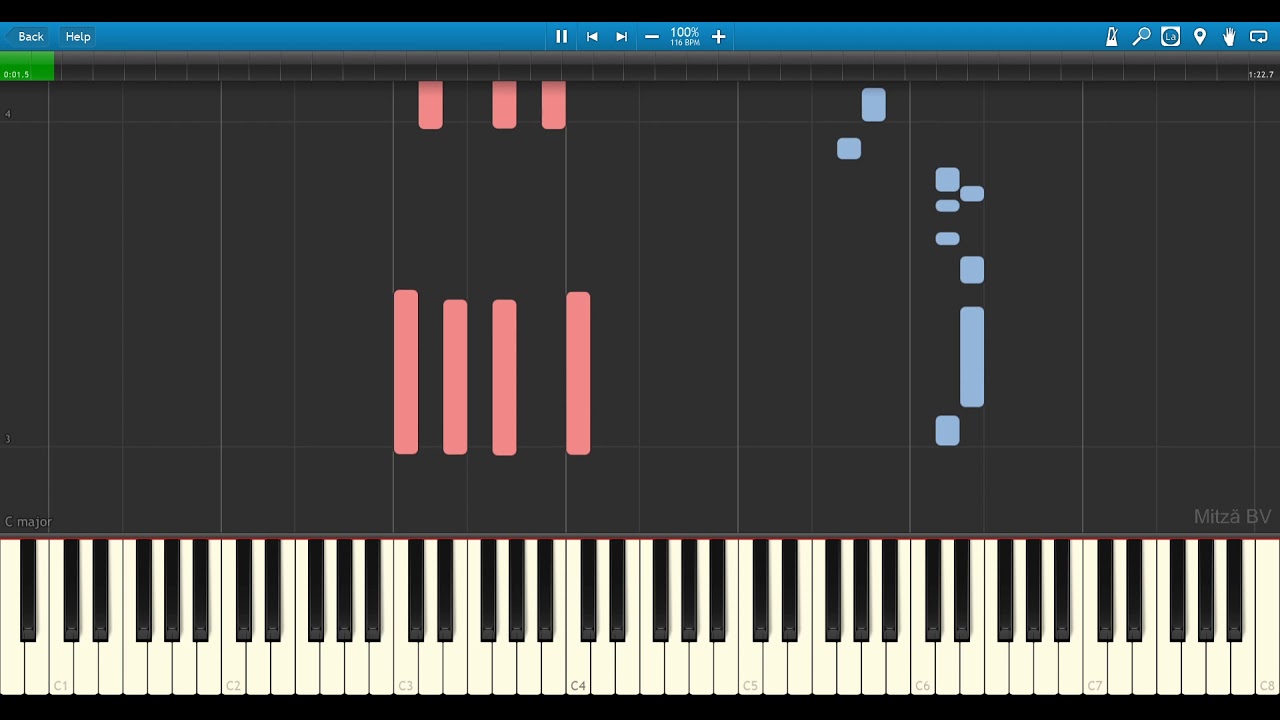The height and width of the screenshot is (720, 1280).
Task: Skip forward to the next section
Action: (621, 36)
